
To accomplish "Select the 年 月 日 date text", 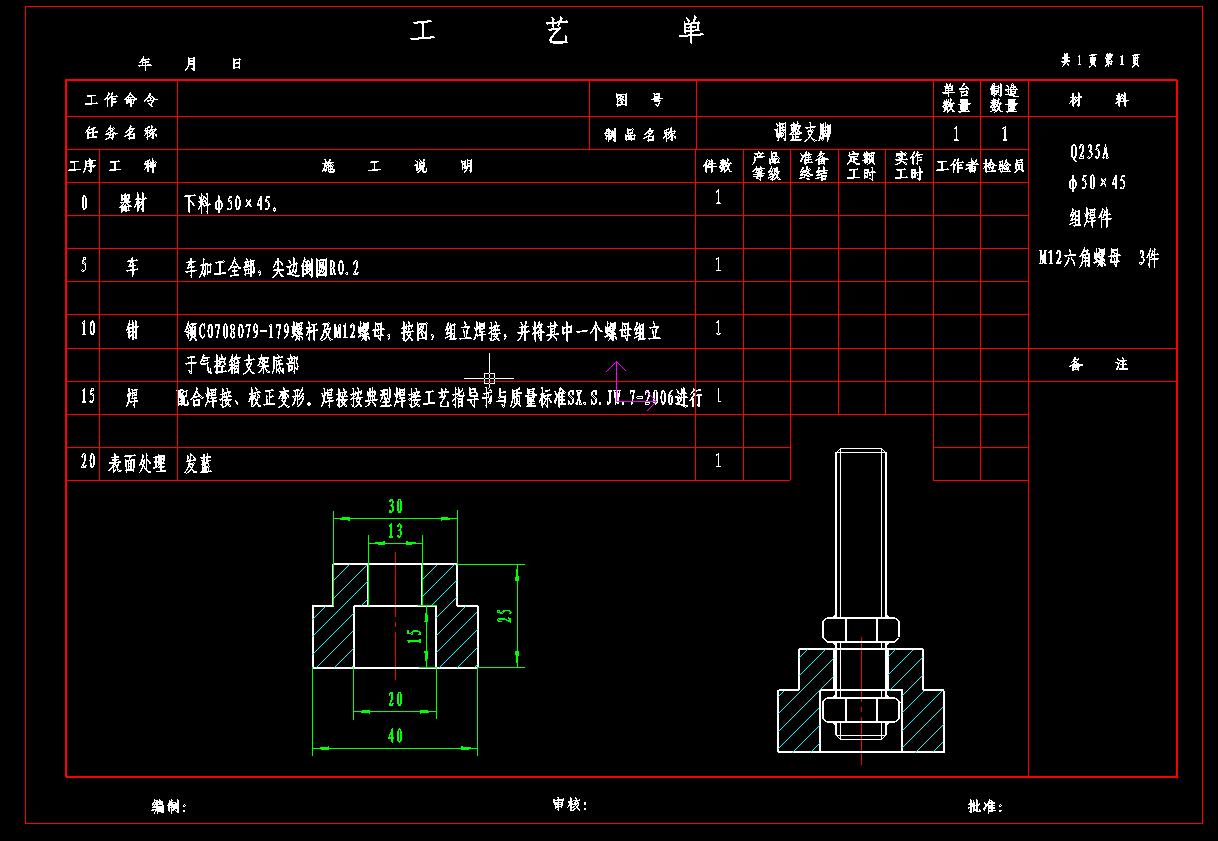I will 190,64.
